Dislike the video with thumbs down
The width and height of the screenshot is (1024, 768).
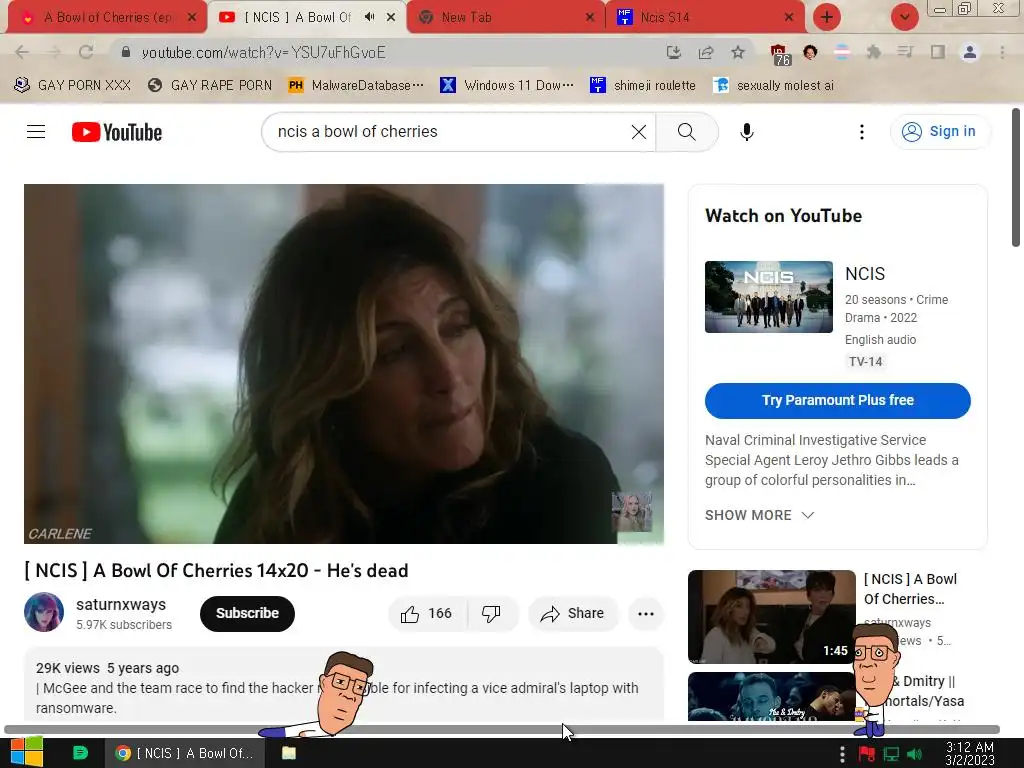(491, 614)
